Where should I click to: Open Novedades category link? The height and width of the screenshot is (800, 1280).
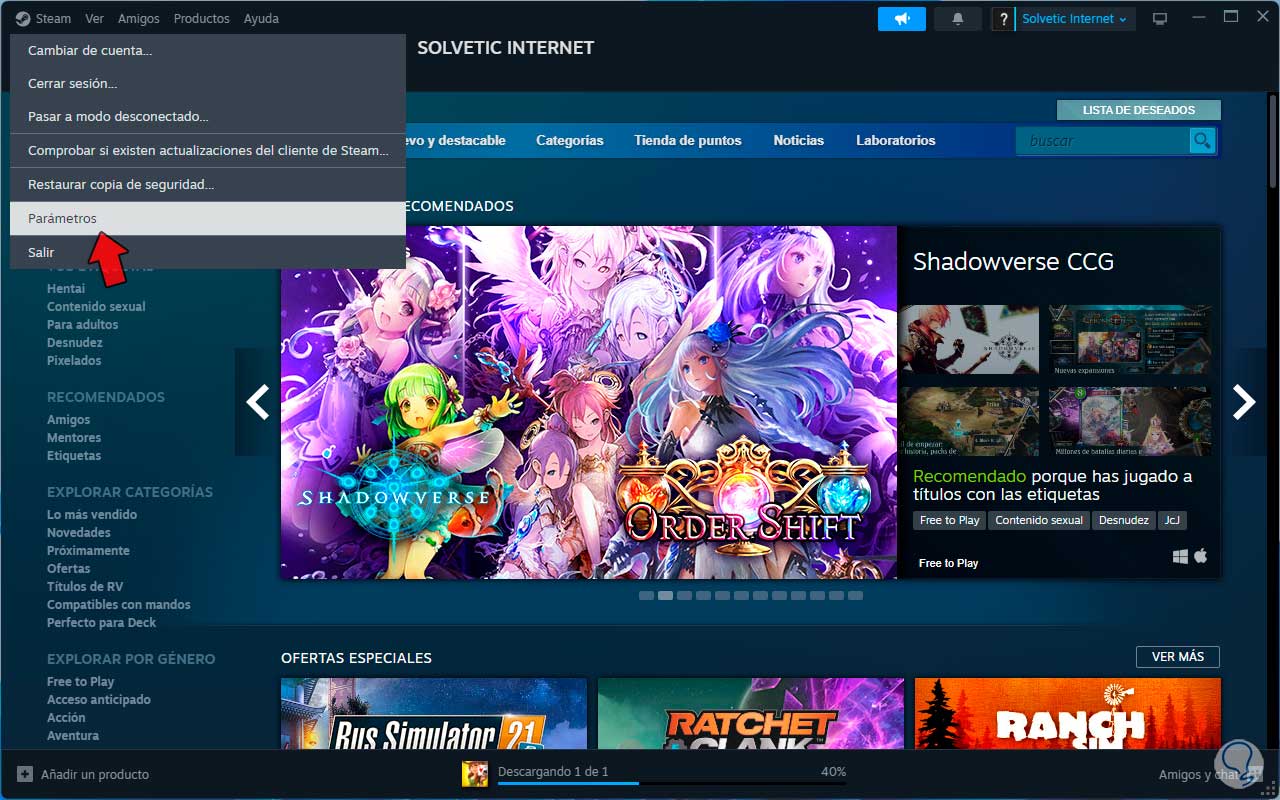click(79, 533)
